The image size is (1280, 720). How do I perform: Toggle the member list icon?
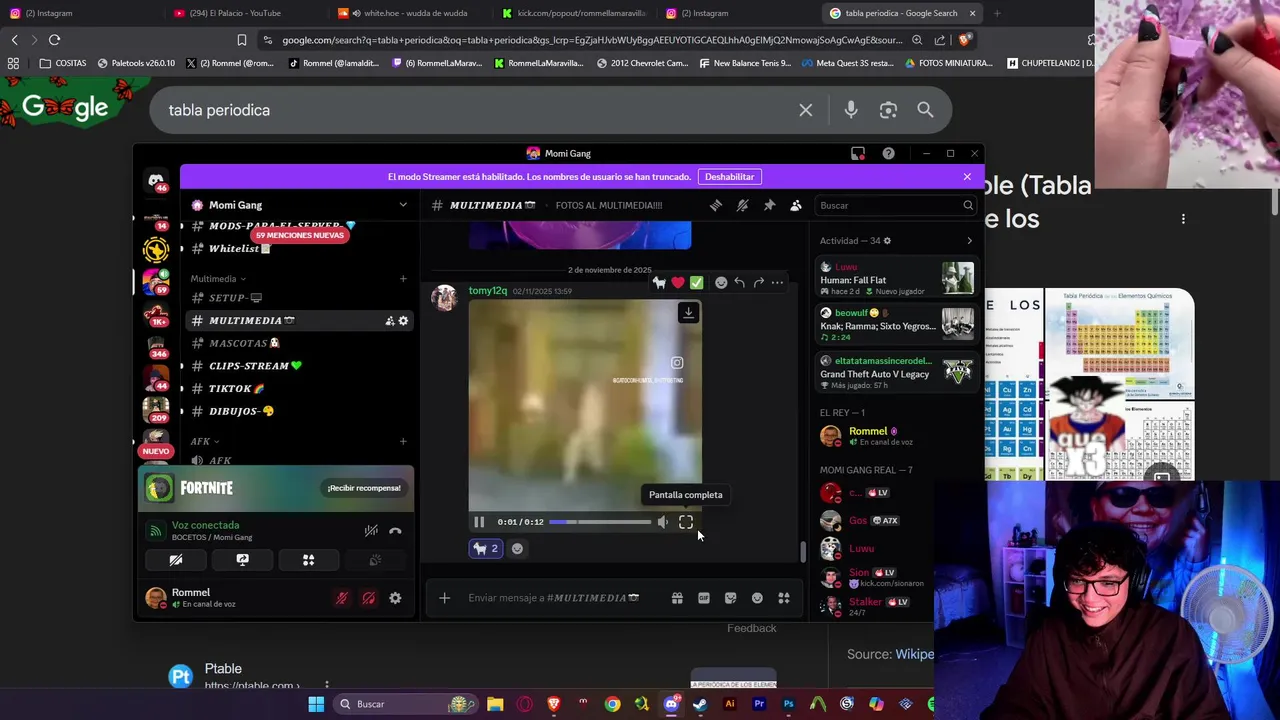tap(796, 205)
